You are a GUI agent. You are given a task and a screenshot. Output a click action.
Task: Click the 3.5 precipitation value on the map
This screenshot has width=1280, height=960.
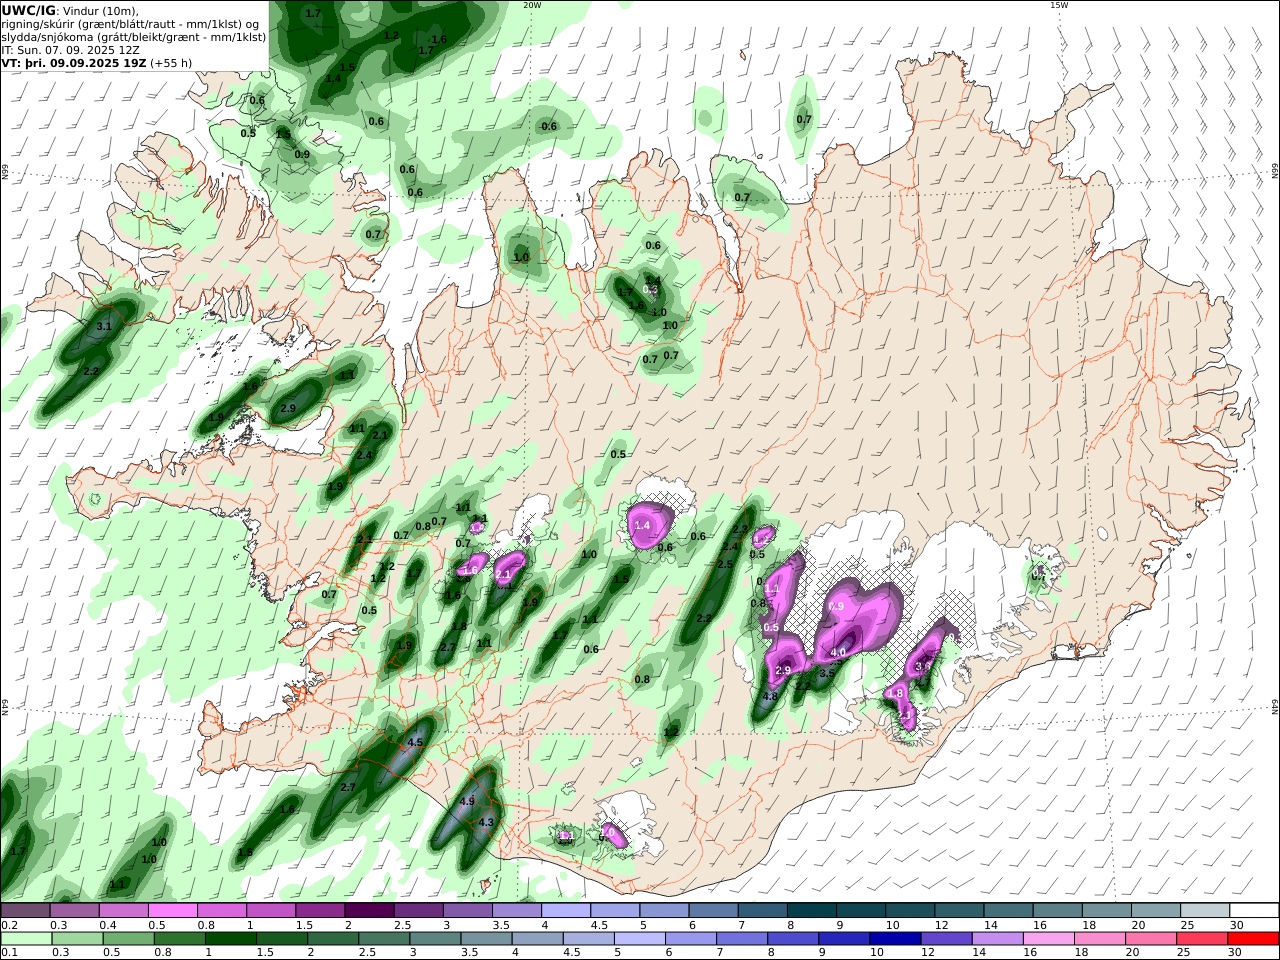click(827, 673)
